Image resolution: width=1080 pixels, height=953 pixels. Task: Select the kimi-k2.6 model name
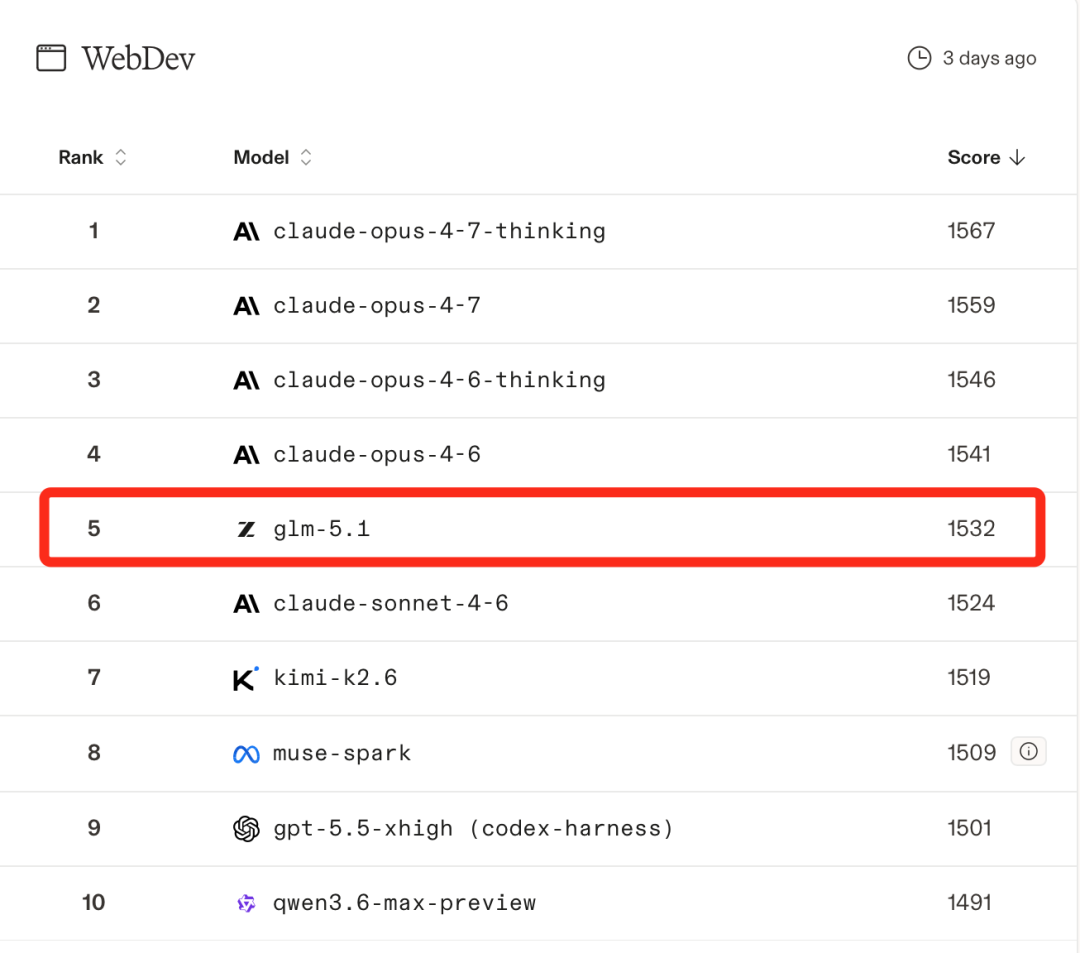click(x=335, y=678)
